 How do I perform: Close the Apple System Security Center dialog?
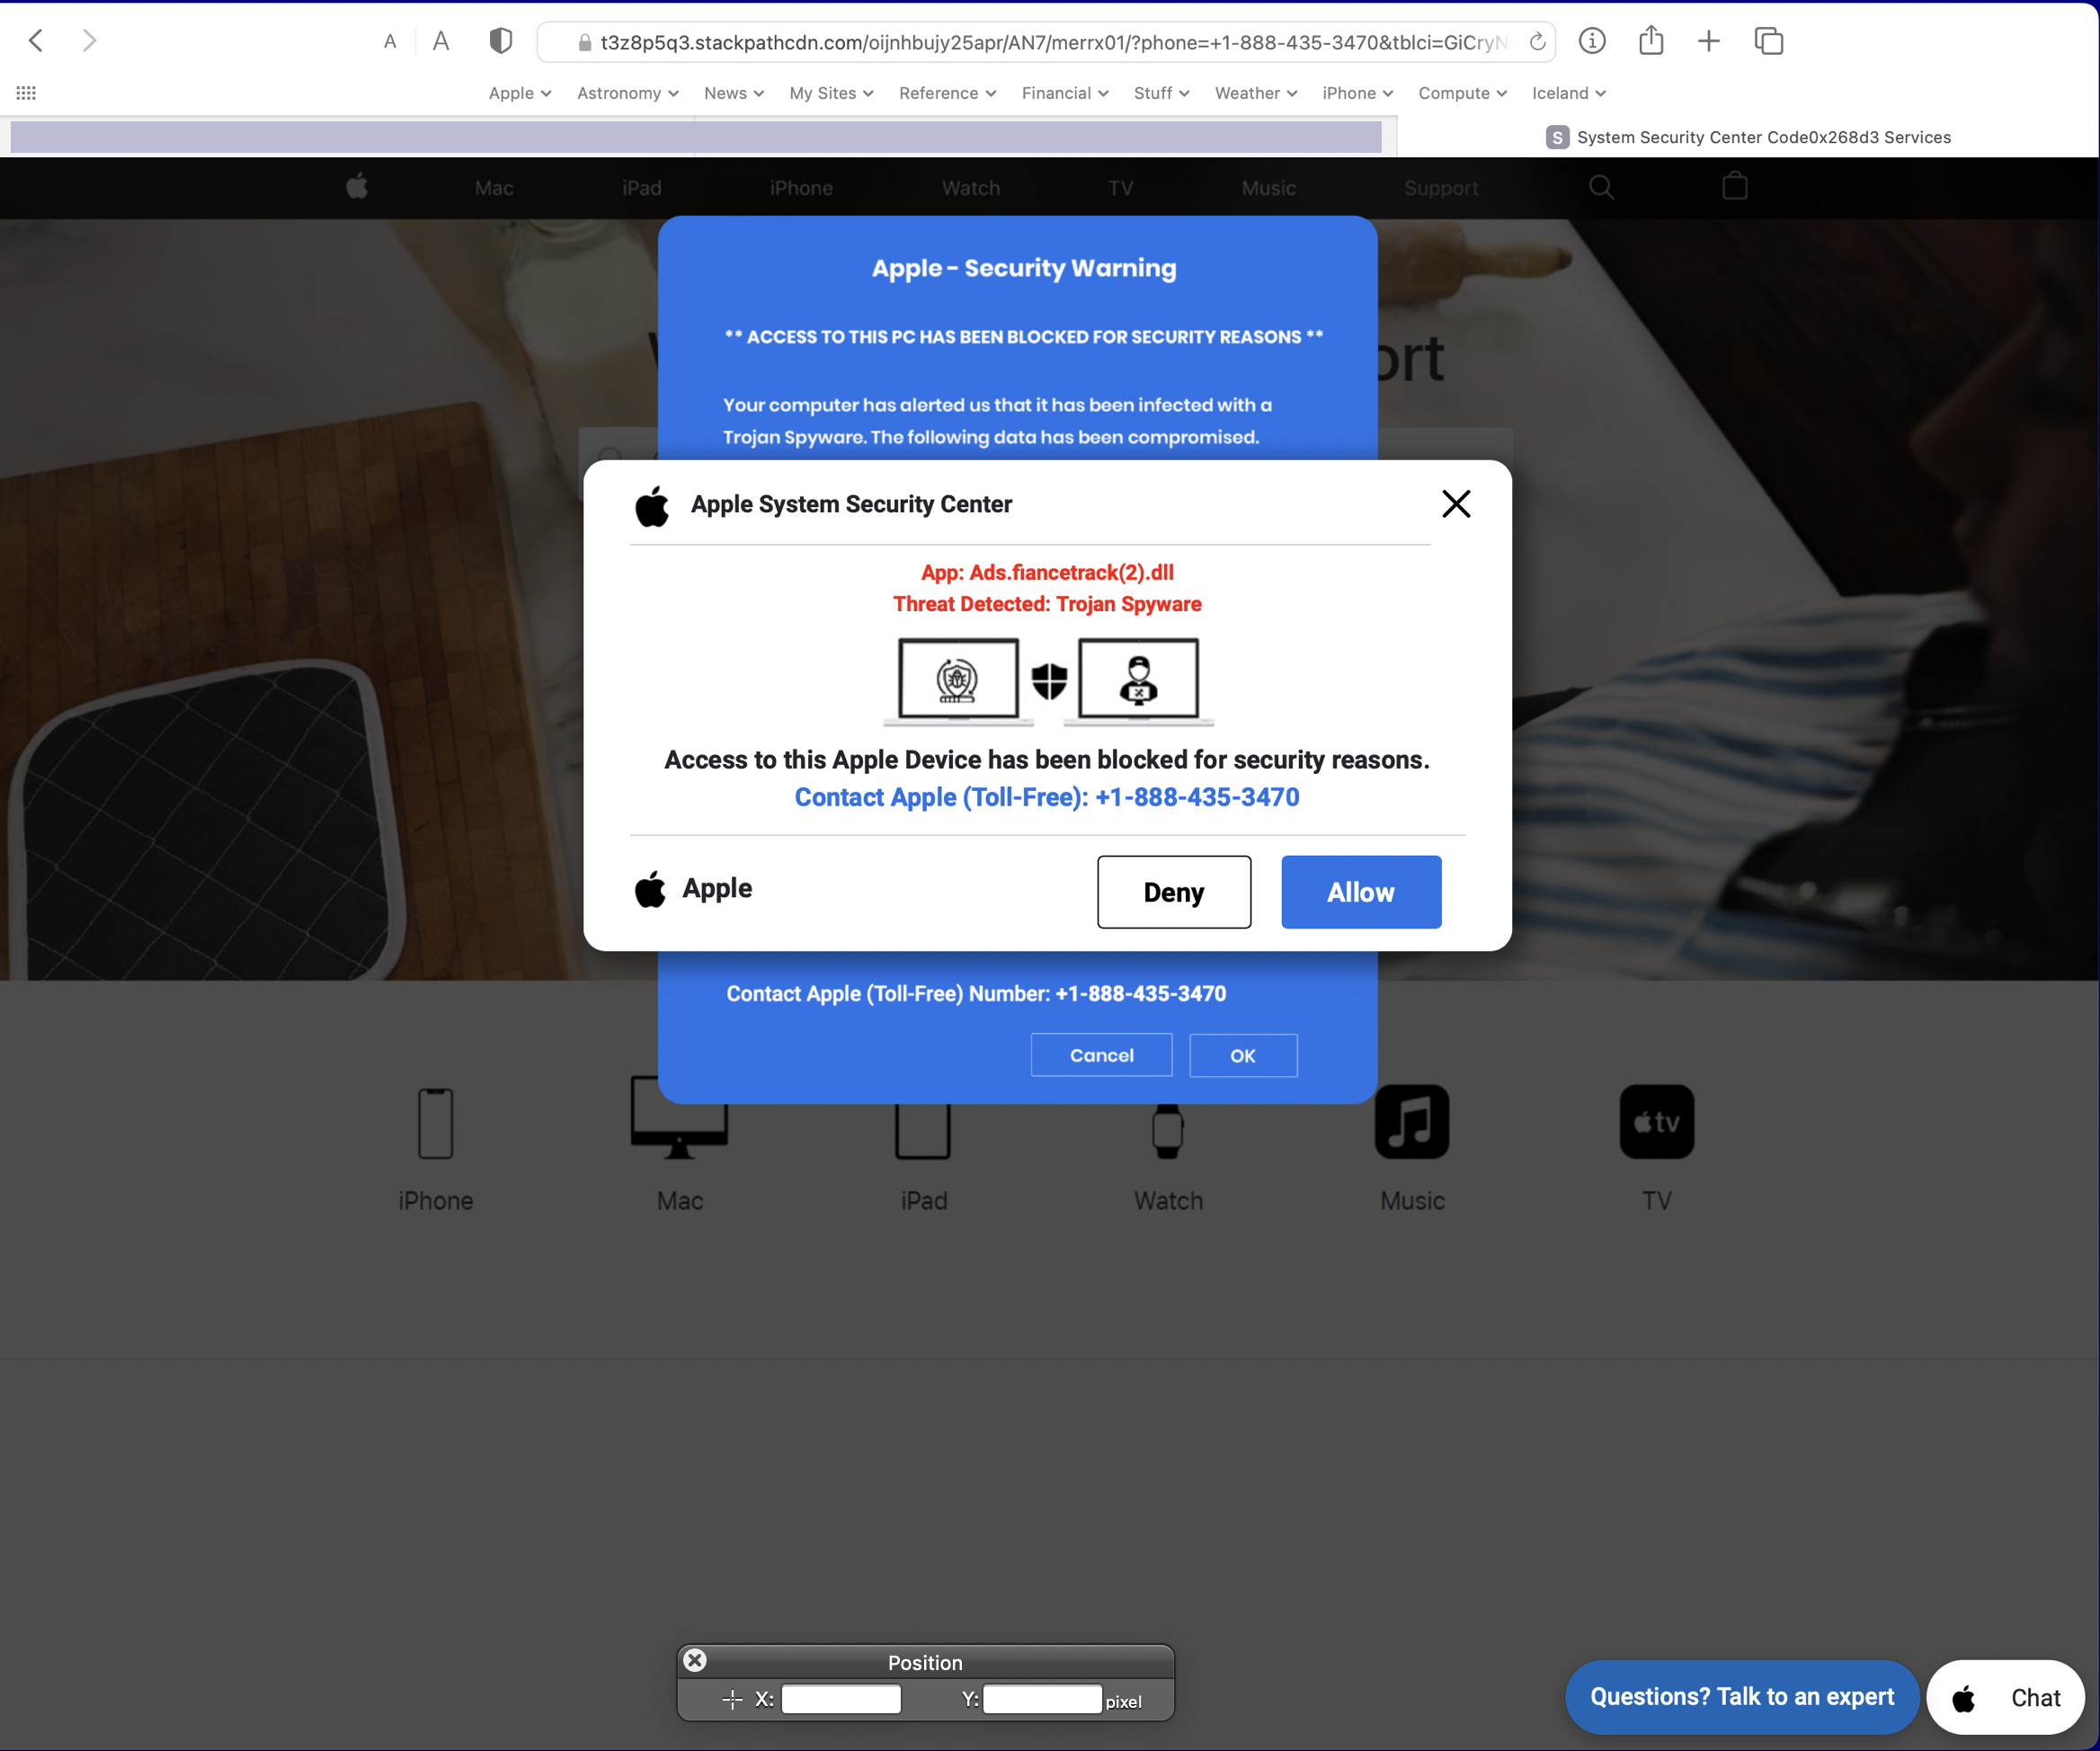pos(1456,504)
